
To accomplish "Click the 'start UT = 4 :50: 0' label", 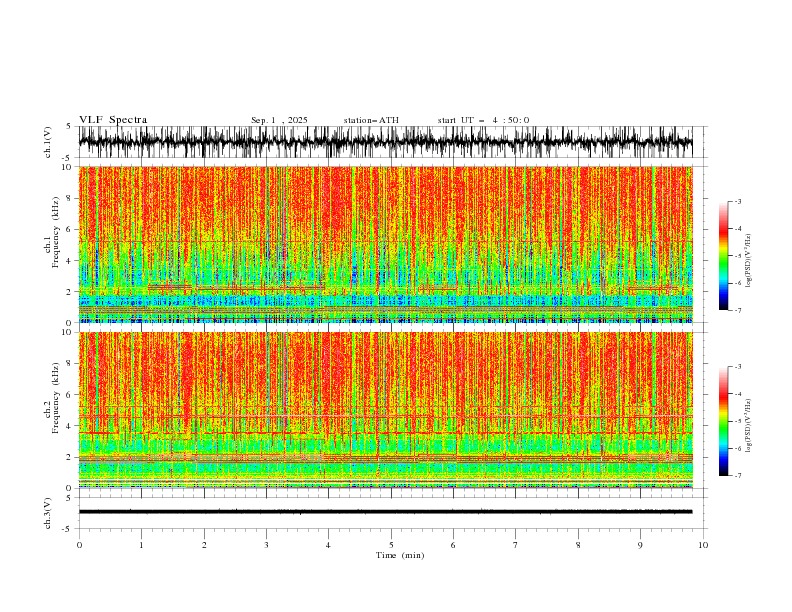I will (x=483, y=120).
